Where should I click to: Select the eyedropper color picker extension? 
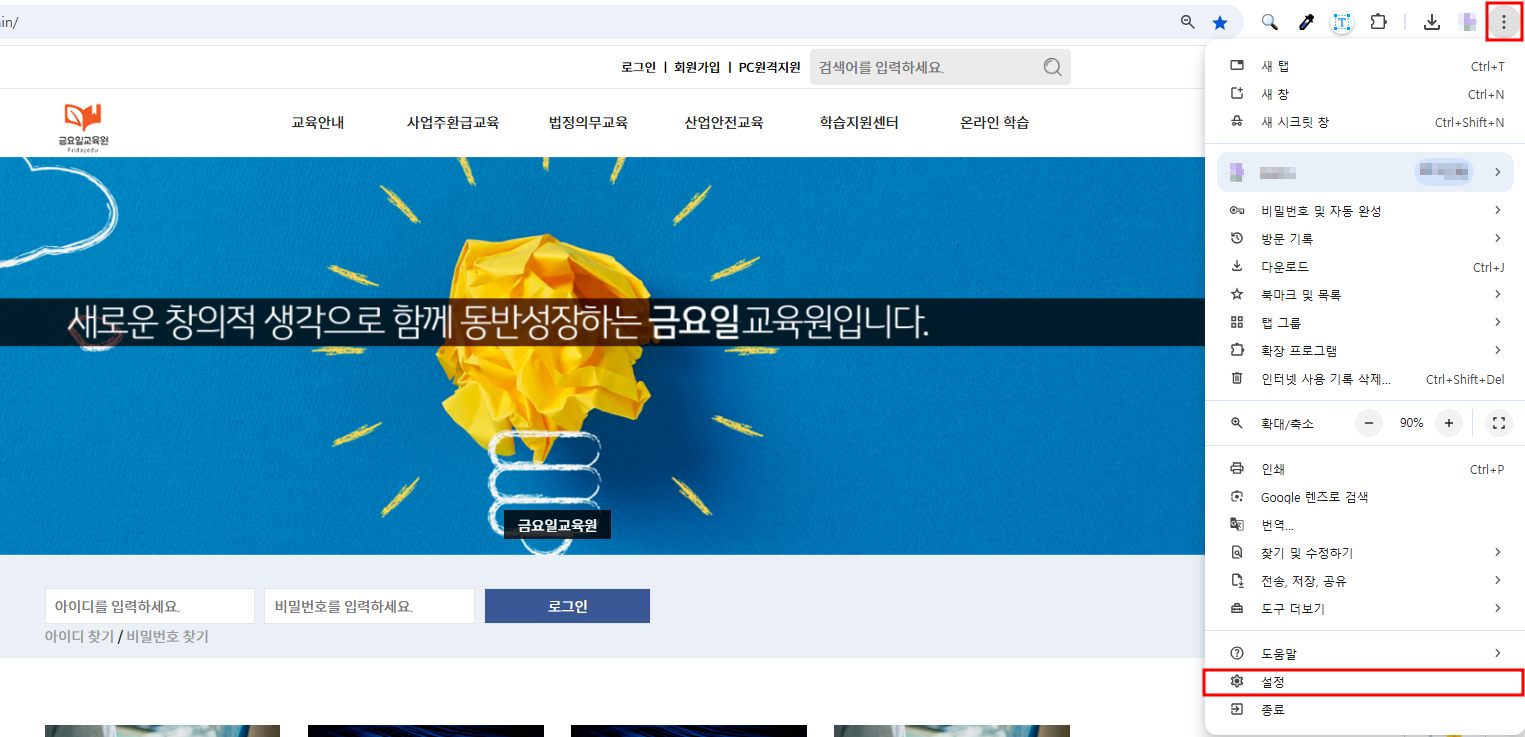tap(1306, 22)
